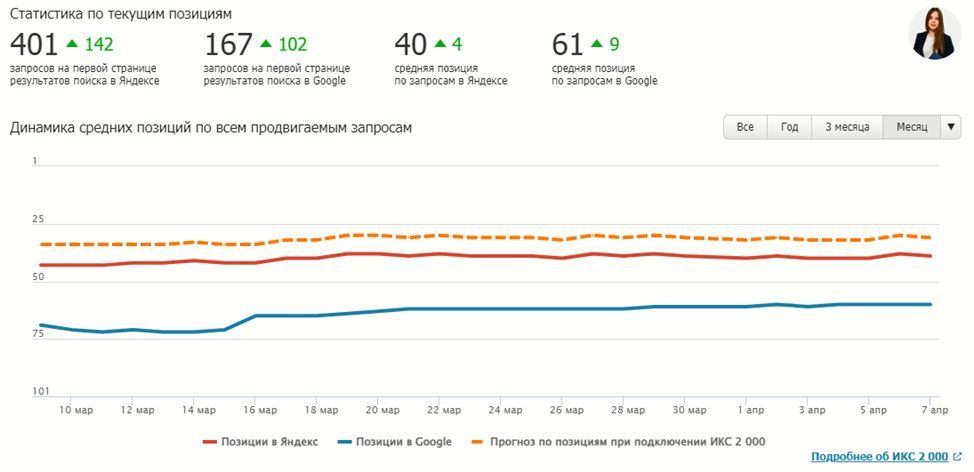The width and height of the screenshot is (974, 472).
Task: Open 'Подробнее об ИКС 2 000' link
Action: pos(879,457)
